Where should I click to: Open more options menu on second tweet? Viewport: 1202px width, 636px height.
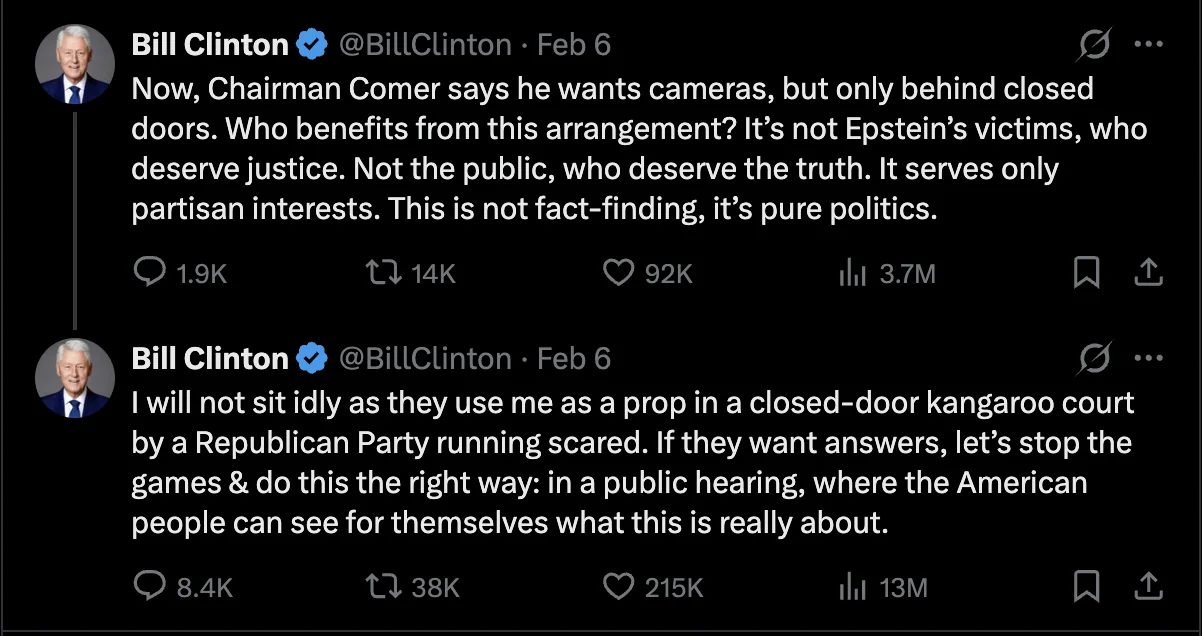(1149, 358)
